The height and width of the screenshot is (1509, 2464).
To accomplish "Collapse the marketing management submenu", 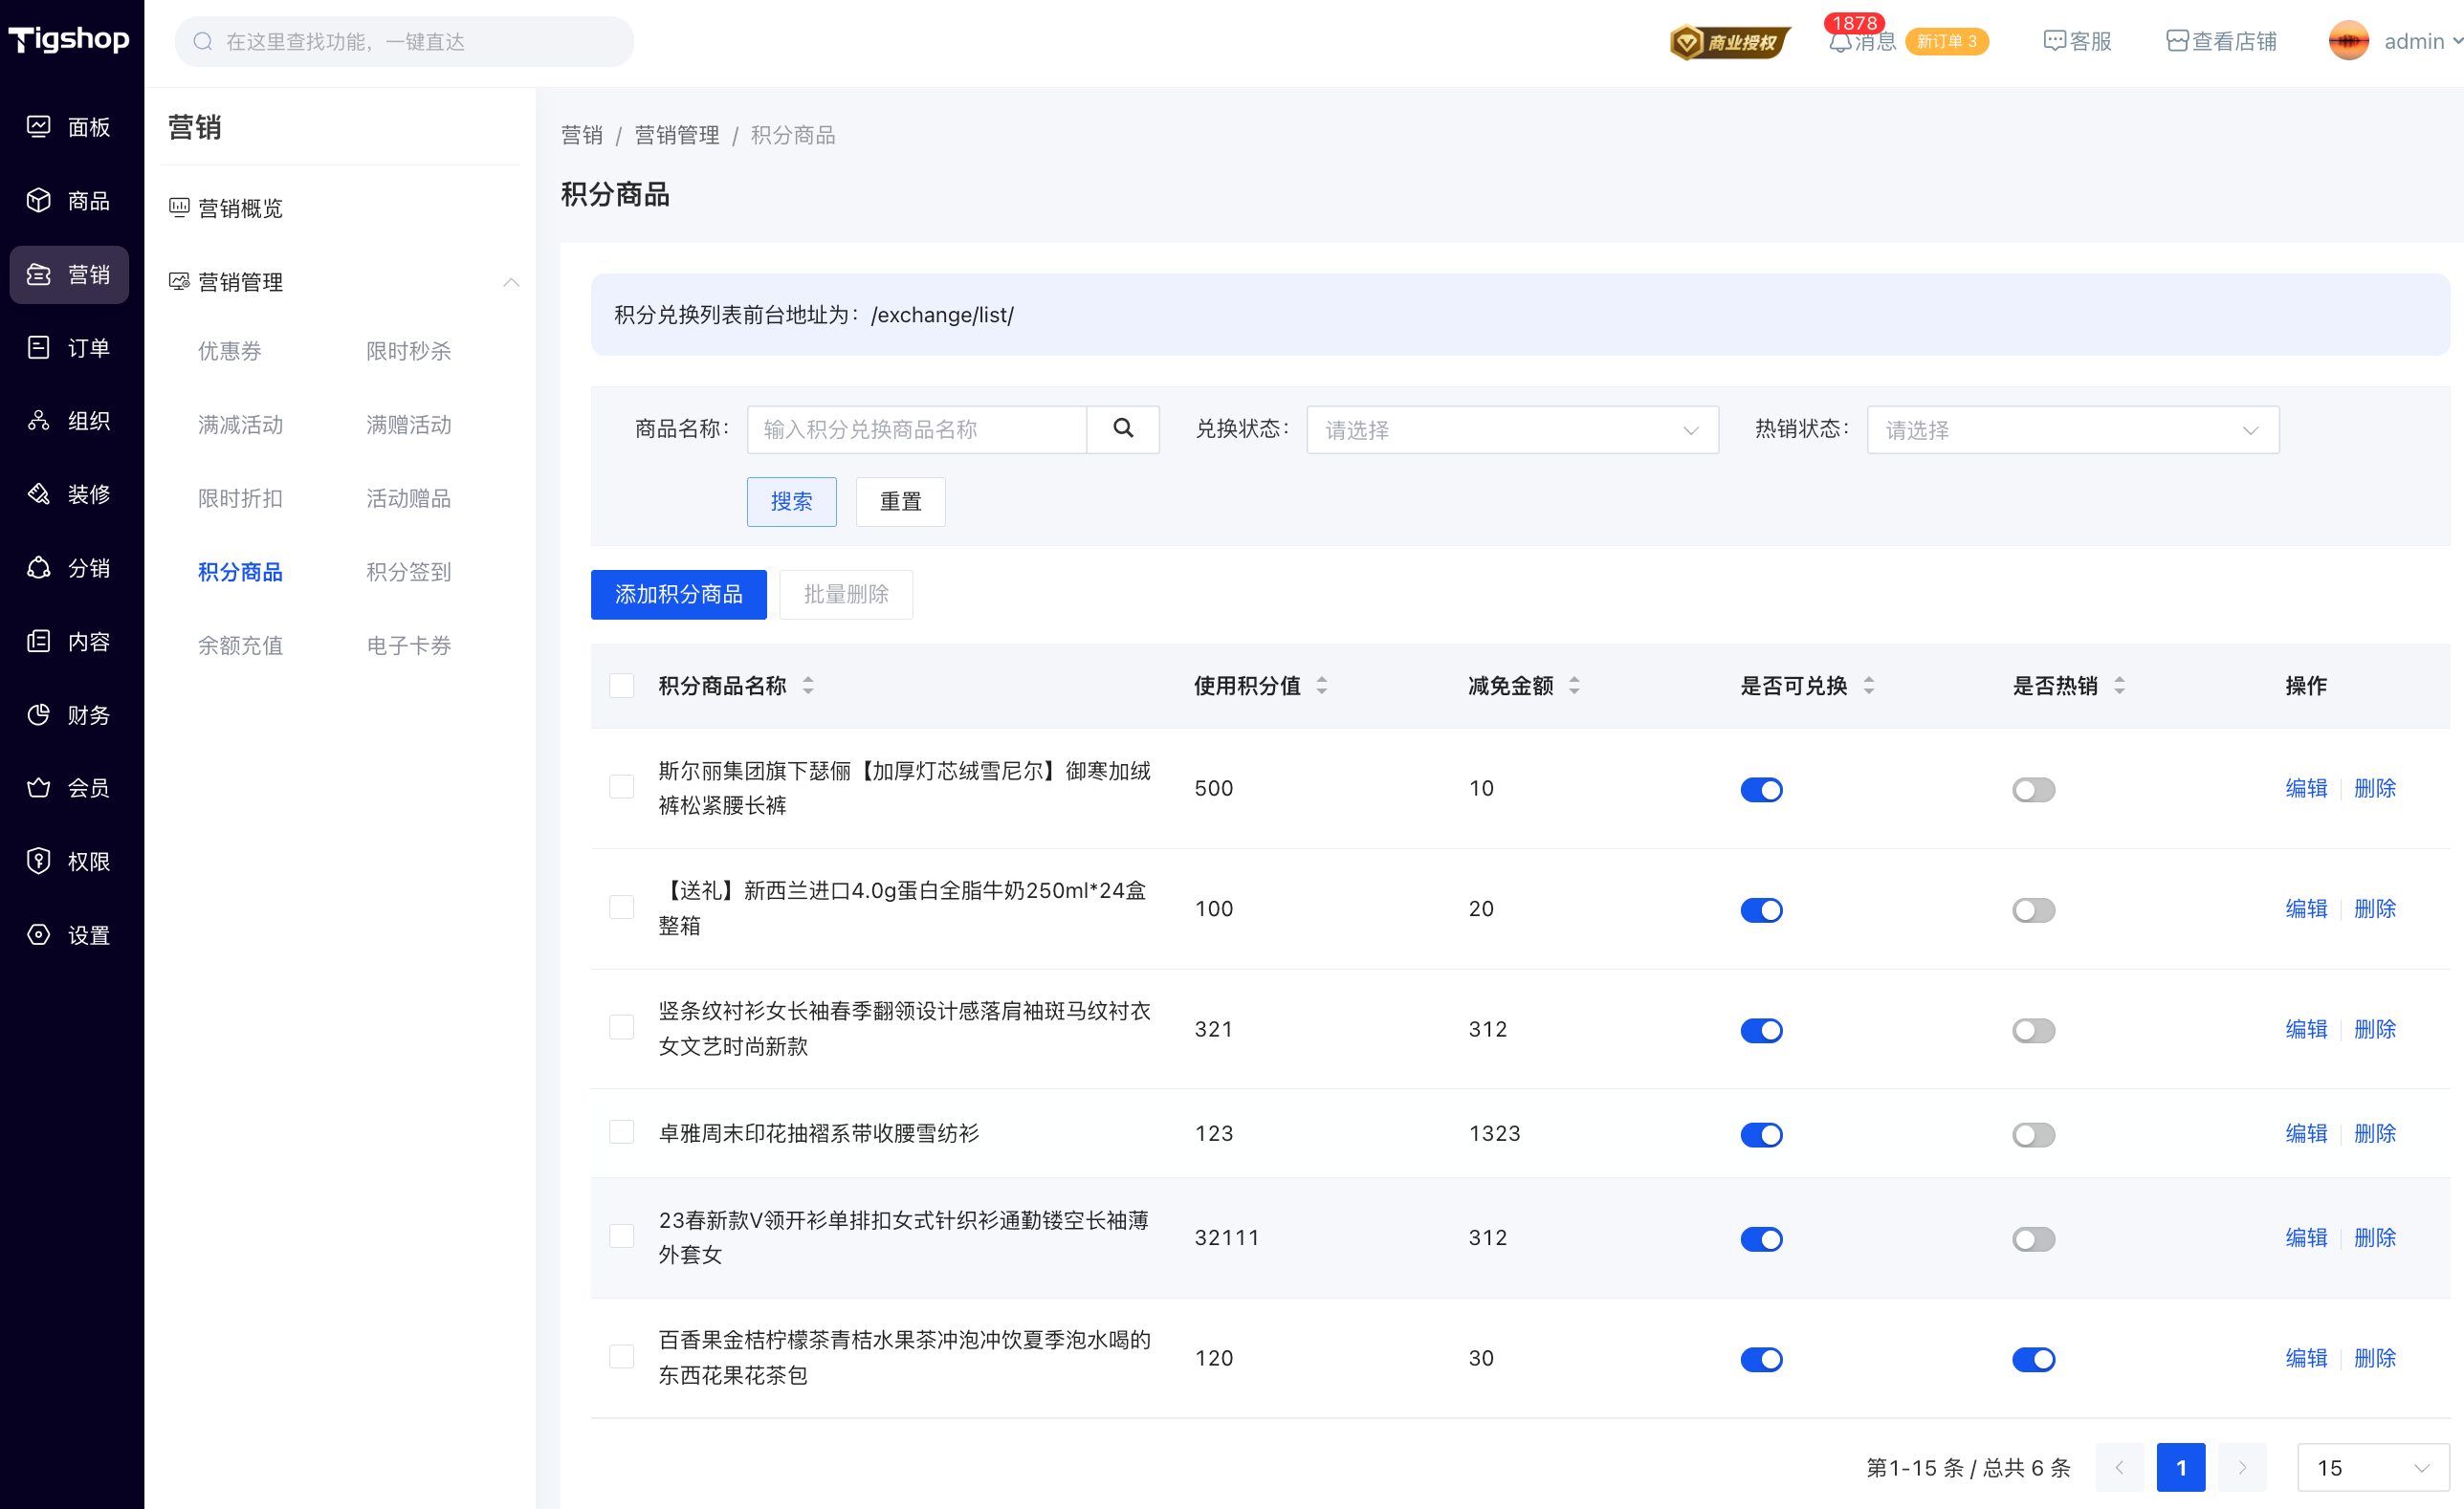I will pyautogui.click(x=511, y=282).
